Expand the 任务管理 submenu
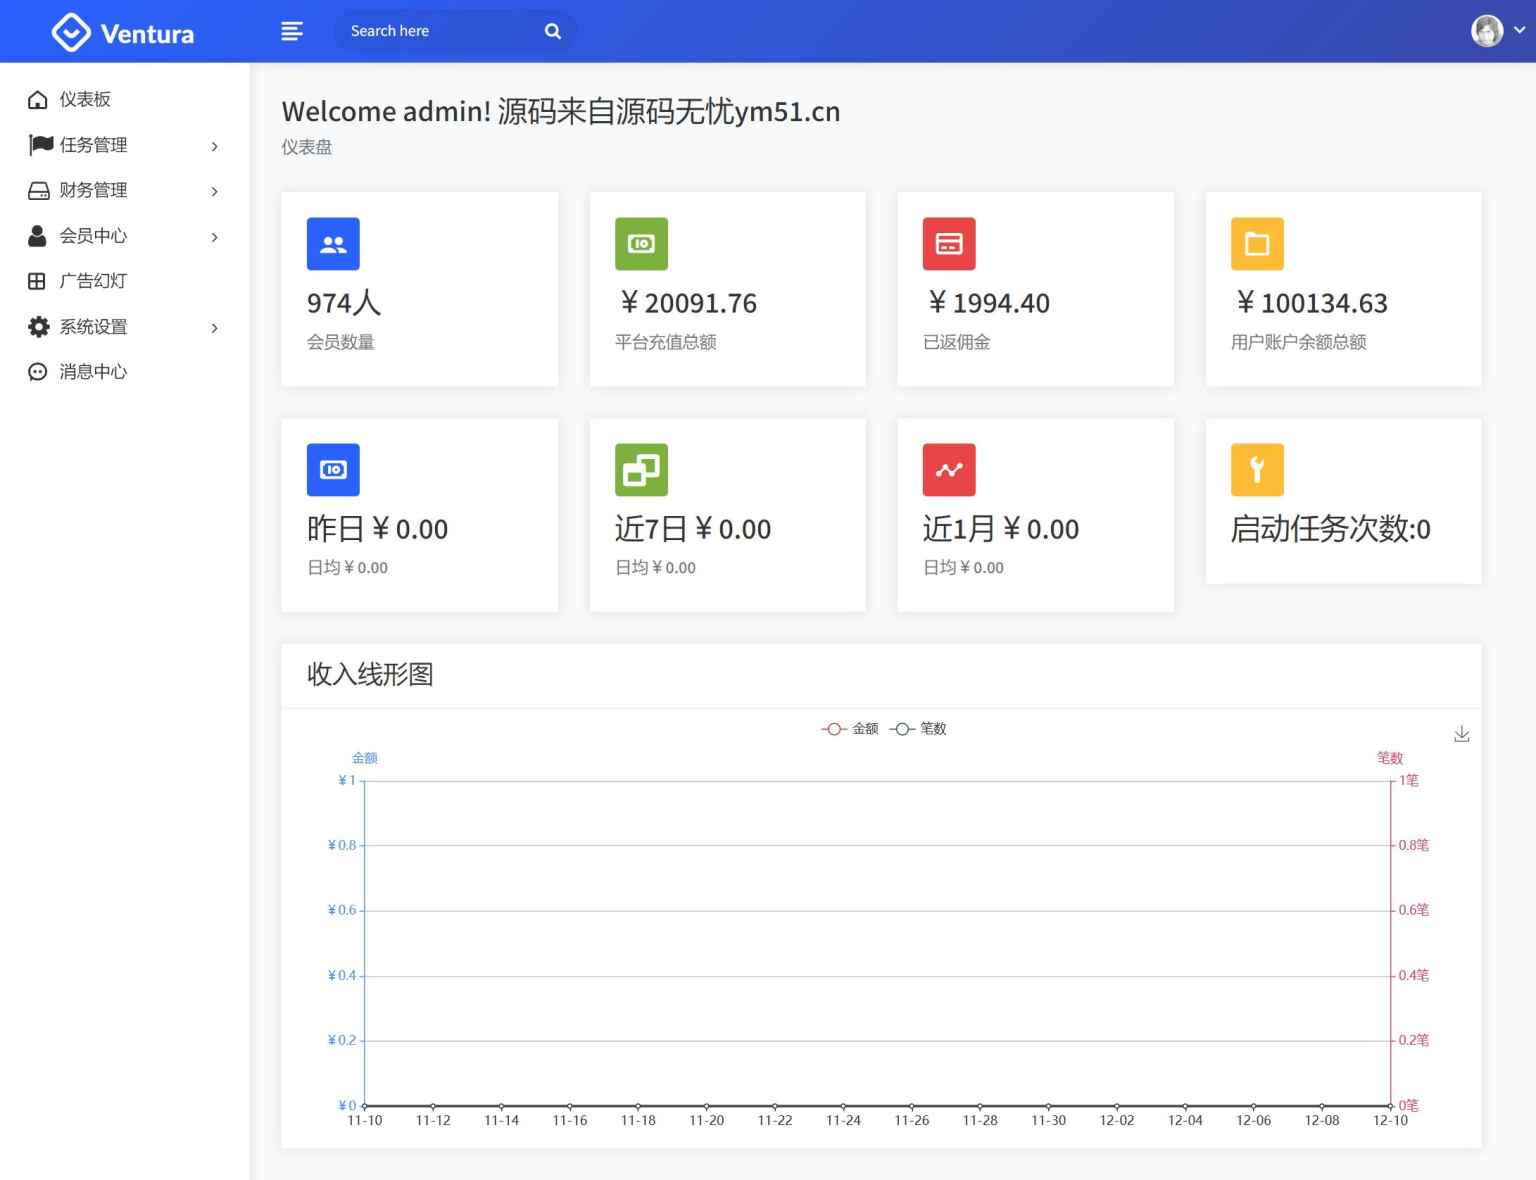This screenshot has height=1180, width=1536. click(214, 146)
